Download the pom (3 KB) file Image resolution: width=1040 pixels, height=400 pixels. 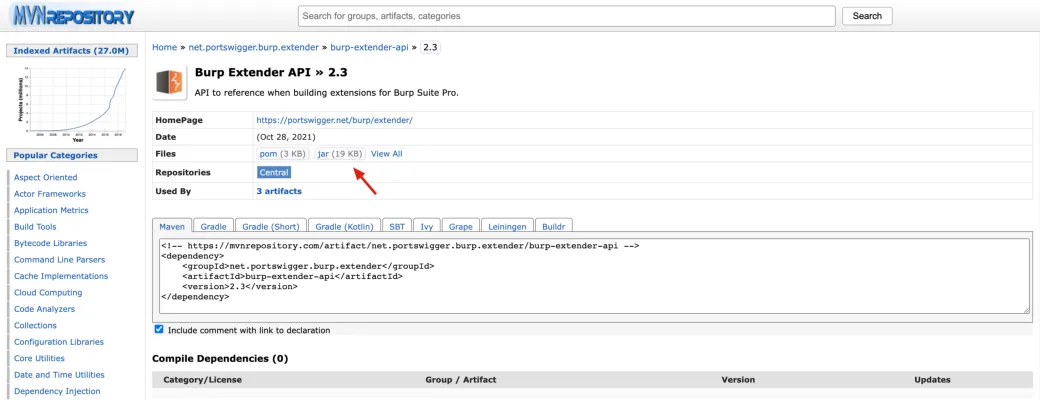pos(283,154)
